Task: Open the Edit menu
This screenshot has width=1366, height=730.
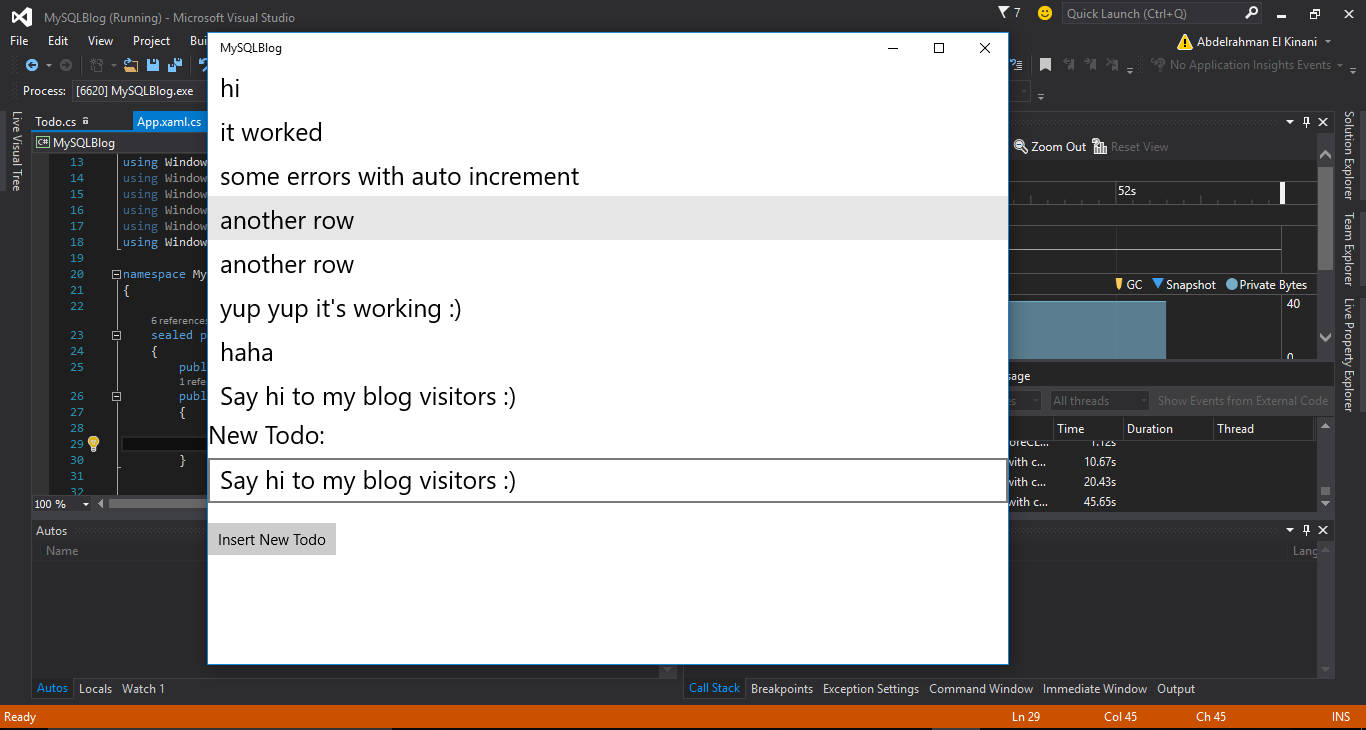Action: 58,41
